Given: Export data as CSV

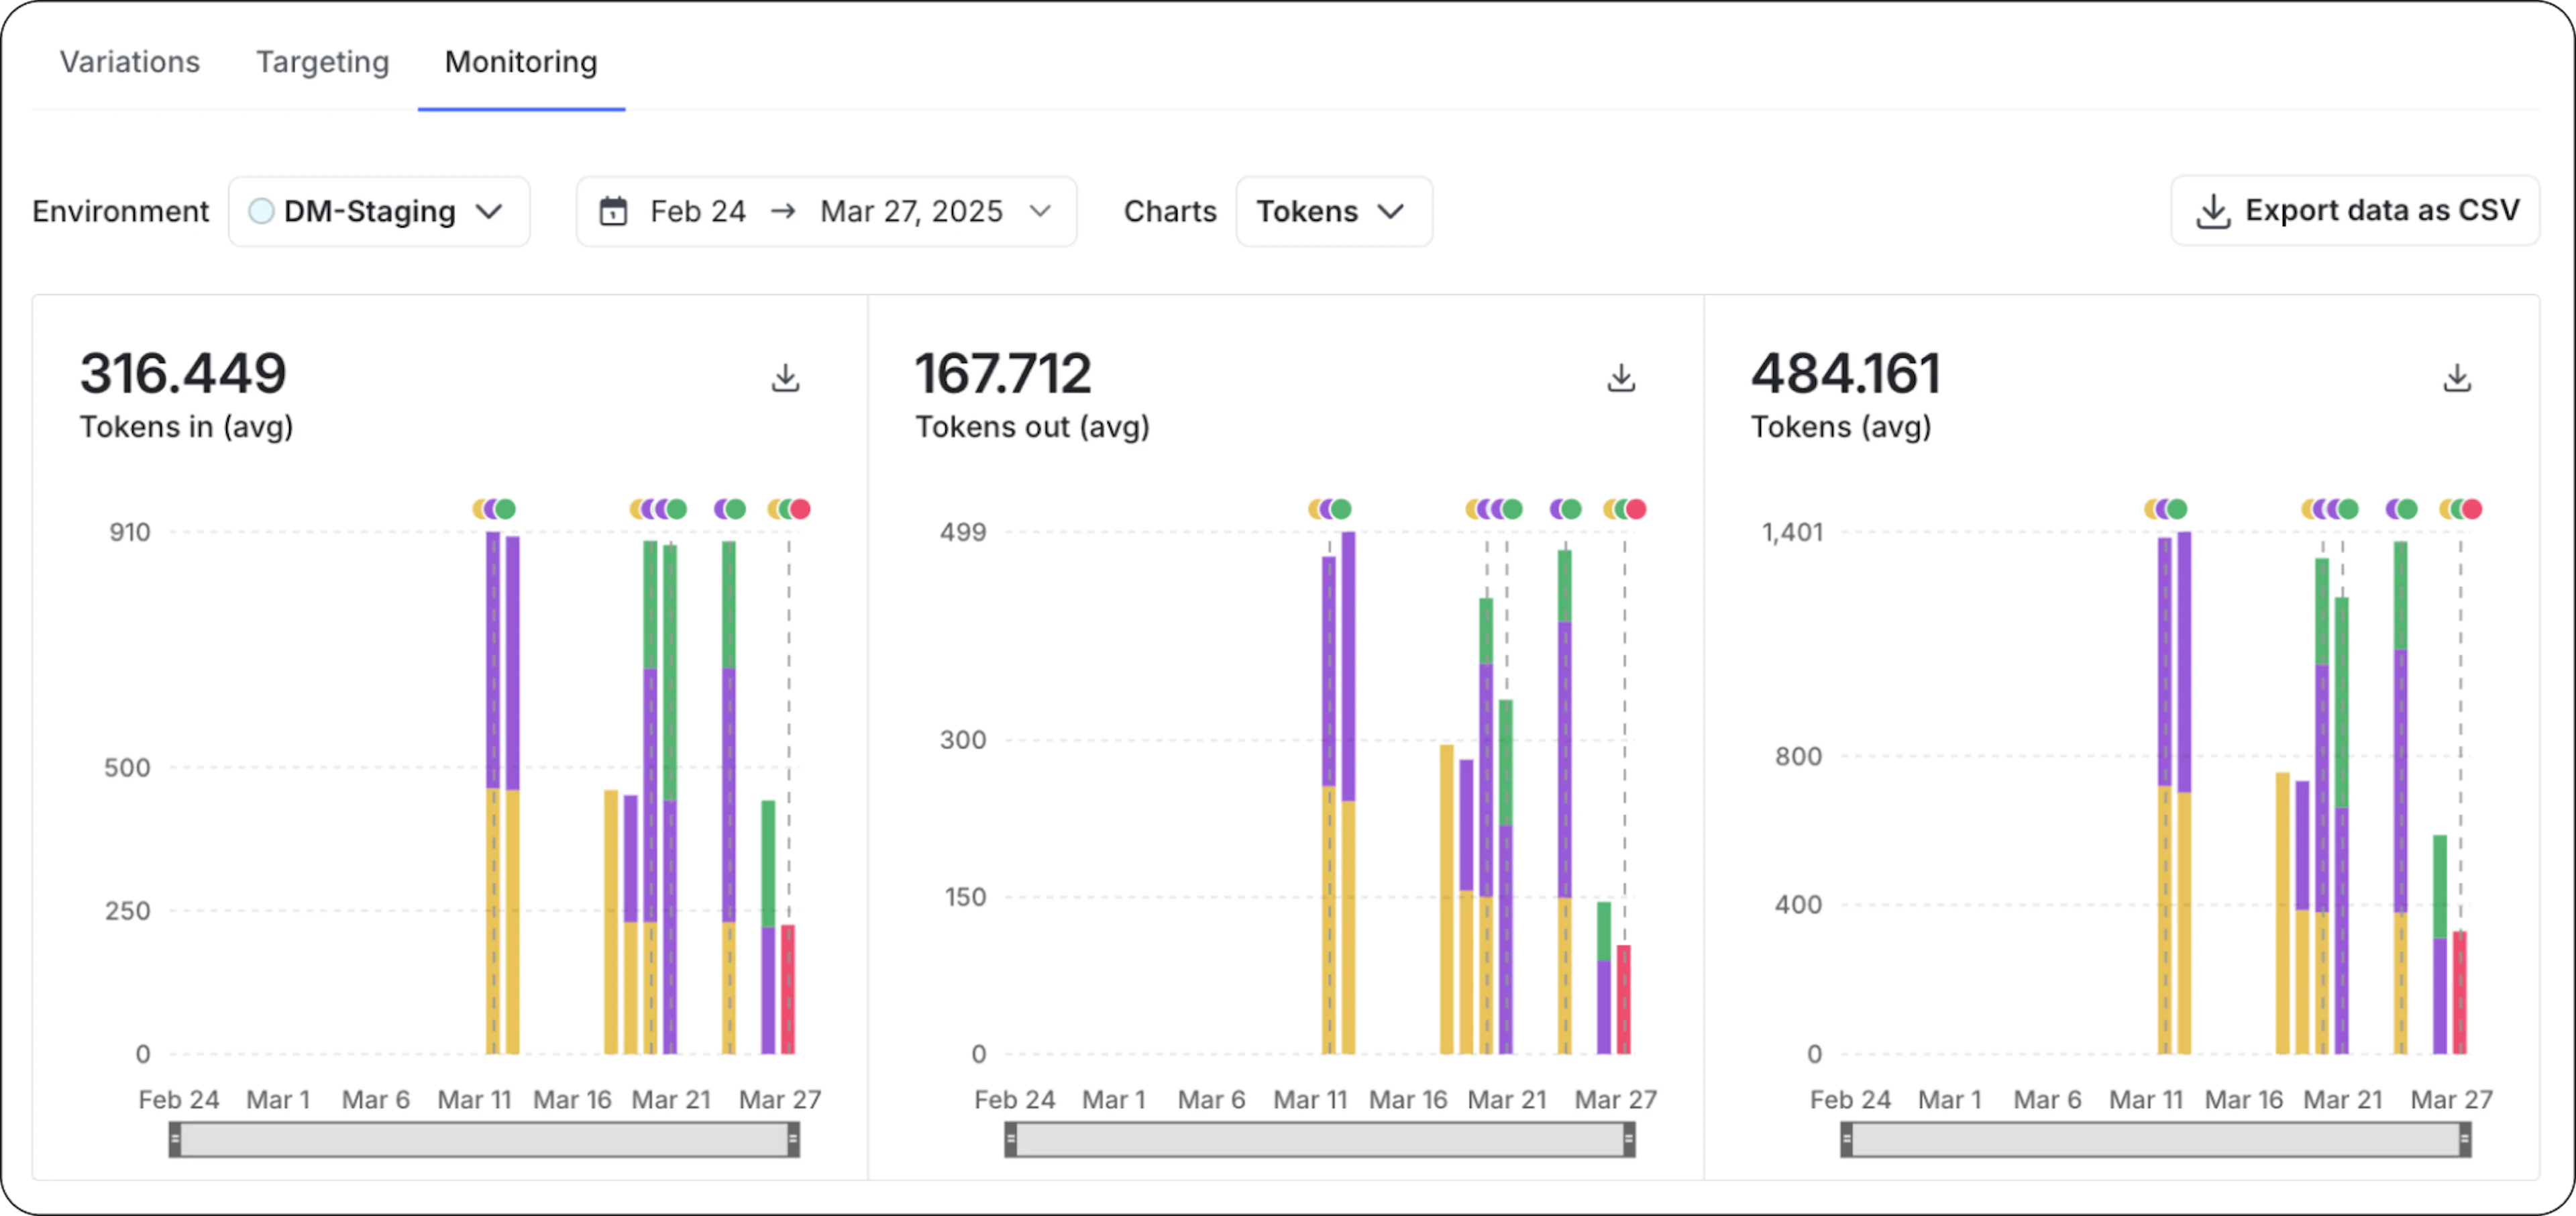Looking at the screenshot, I should 2355,211.
